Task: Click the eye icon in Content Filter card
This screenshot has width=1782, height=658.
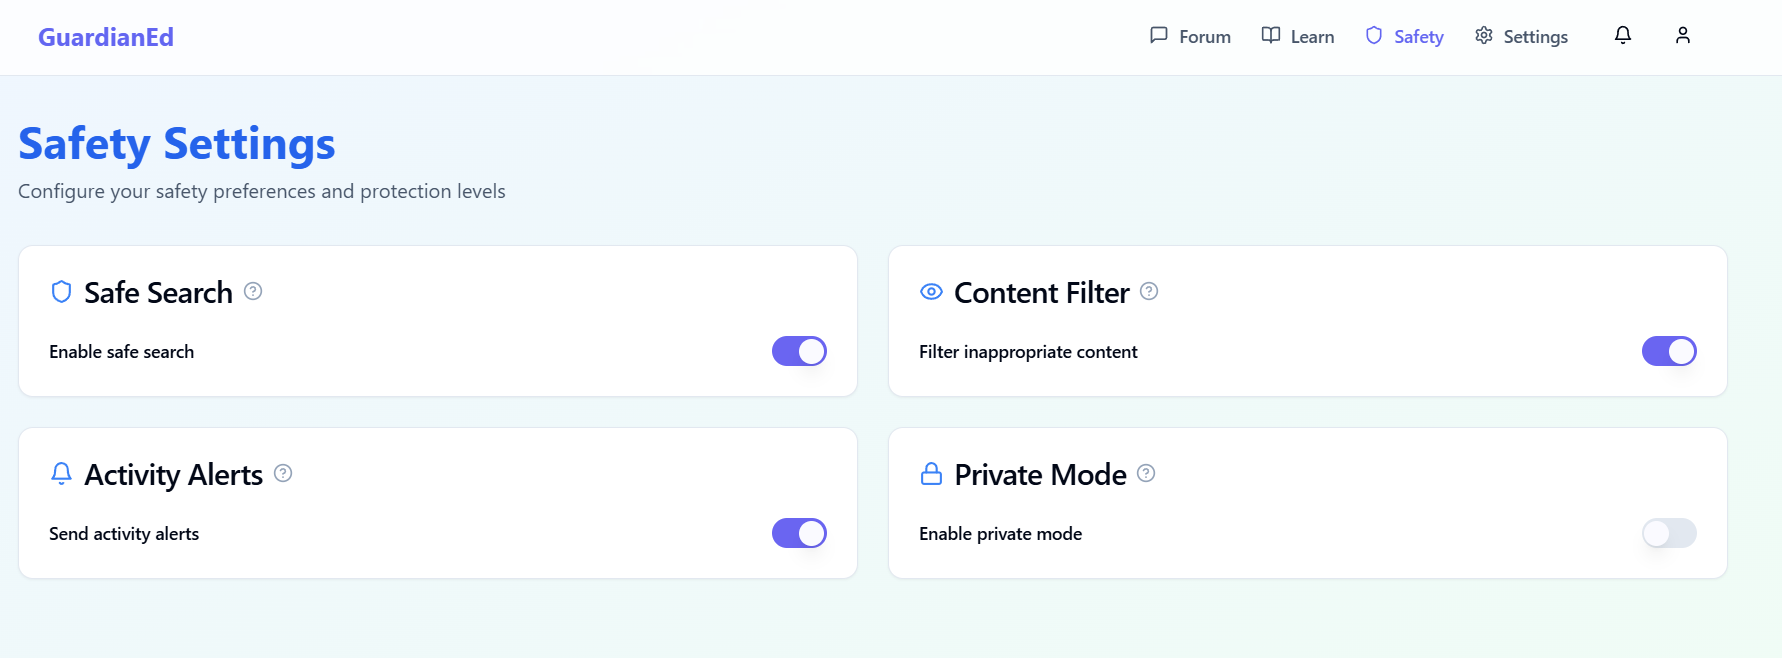Action: point(931,292)
